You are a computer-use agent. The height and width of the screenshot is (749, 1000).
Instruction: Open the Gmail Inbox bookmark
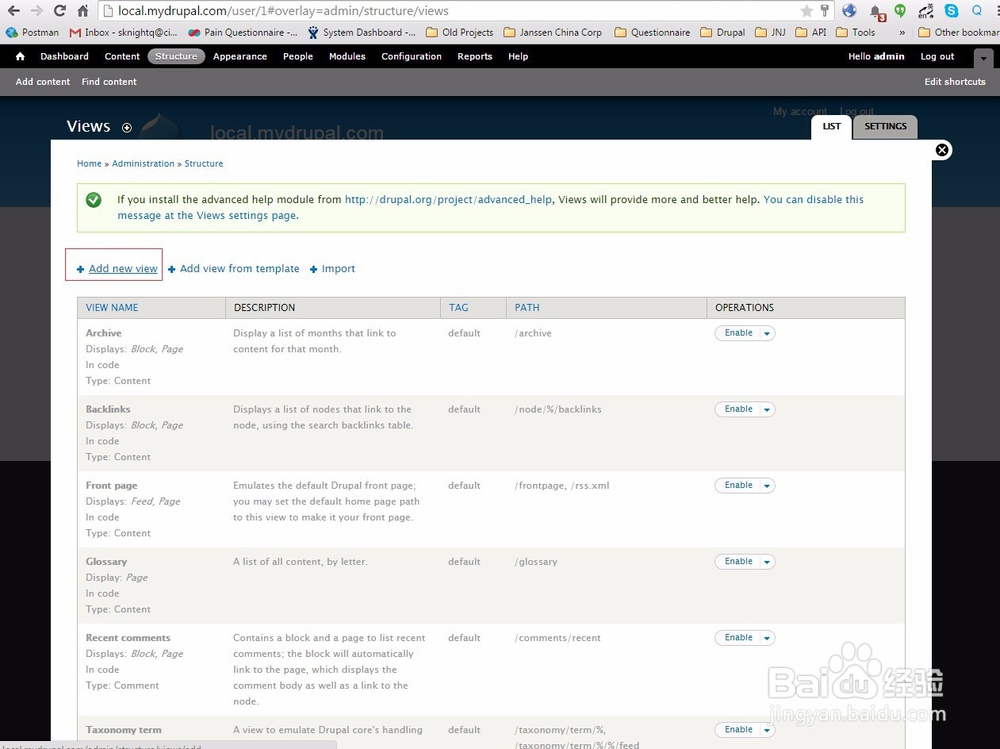(124, 32)
